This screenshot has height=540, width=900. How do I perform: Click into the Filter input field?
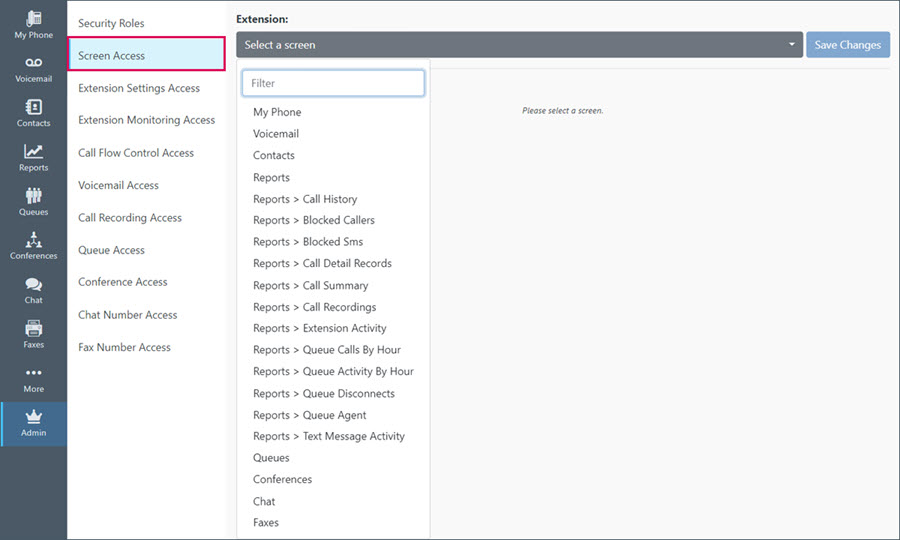click(x=333, y=83)
